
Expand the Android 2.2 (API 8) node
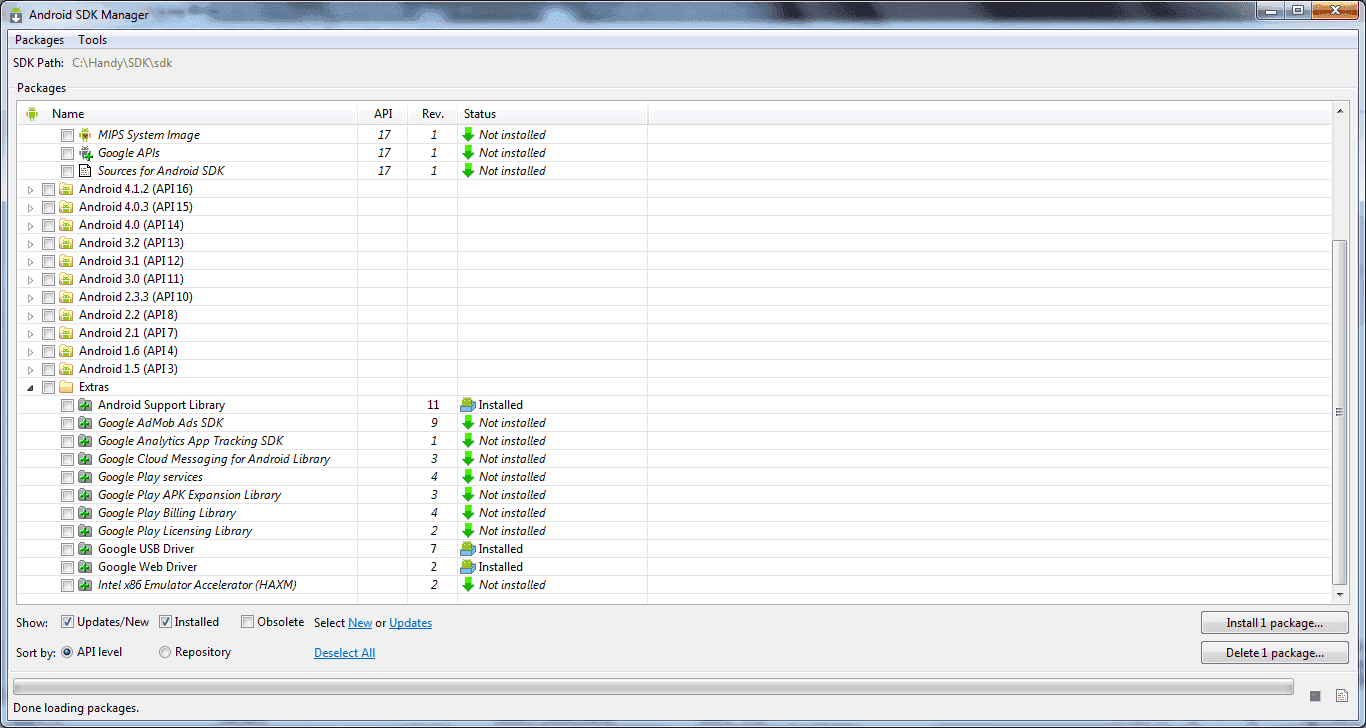[31, 315]
